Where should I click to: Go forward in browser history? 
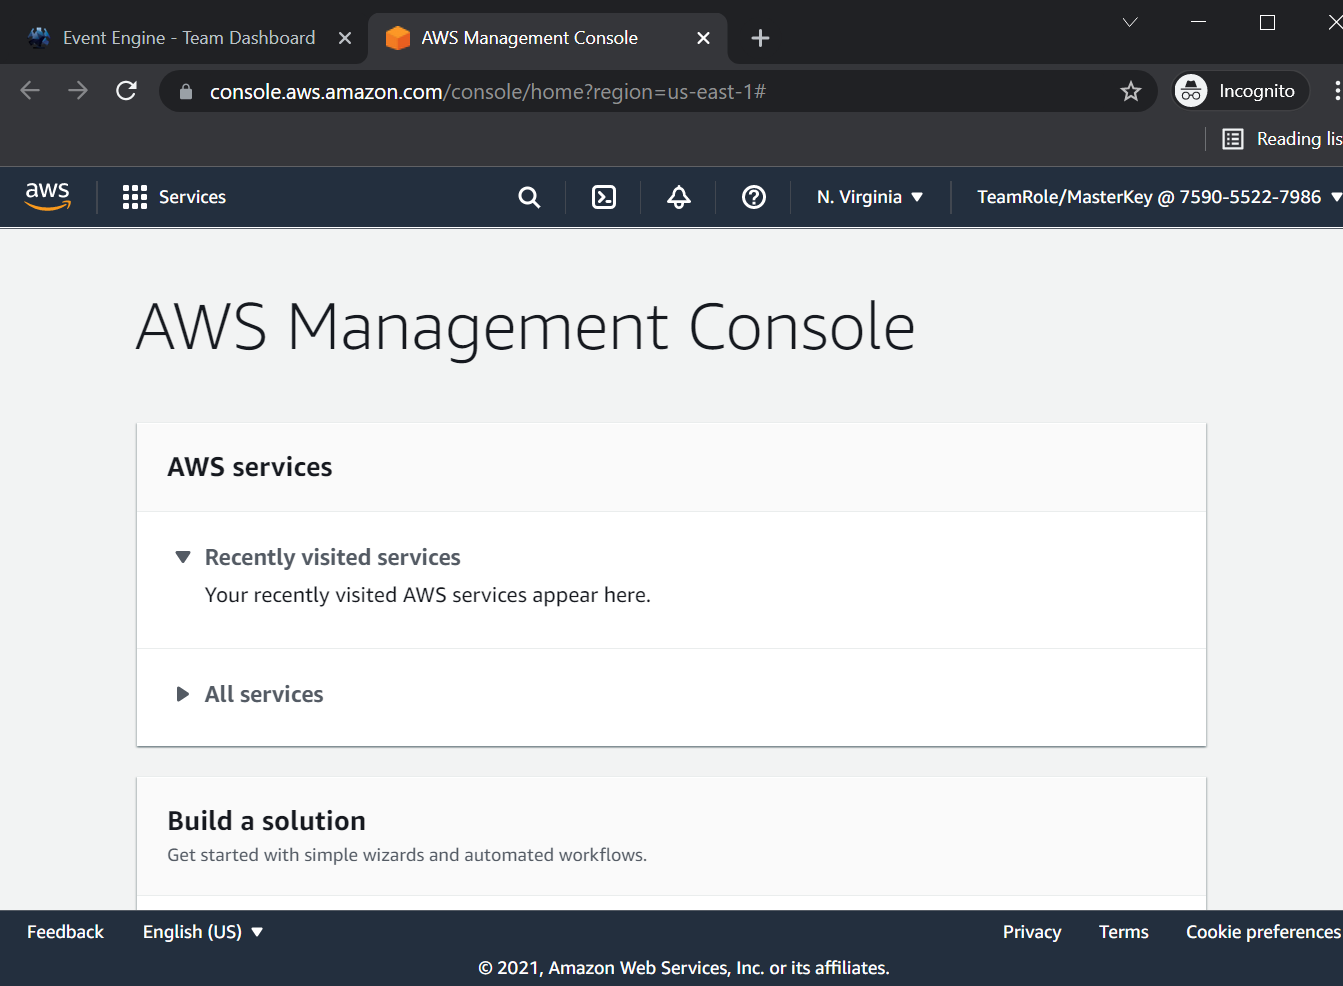click(78, 91)
